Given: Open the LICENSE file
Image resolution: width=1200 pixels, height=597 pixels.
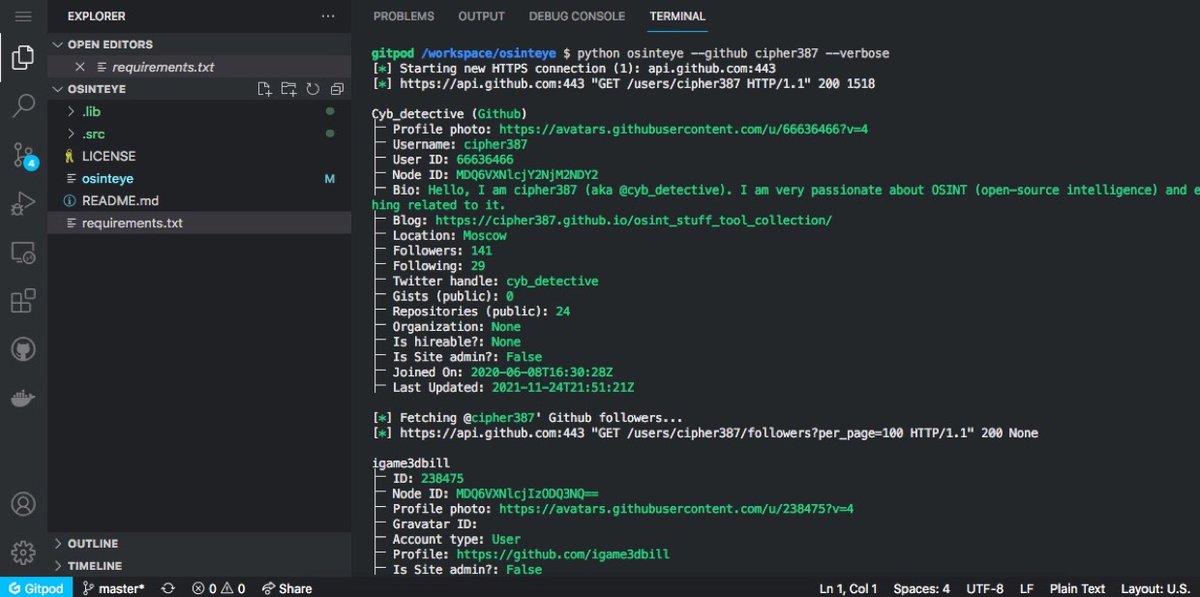Looking at the screenshot, I should point(199,156).
